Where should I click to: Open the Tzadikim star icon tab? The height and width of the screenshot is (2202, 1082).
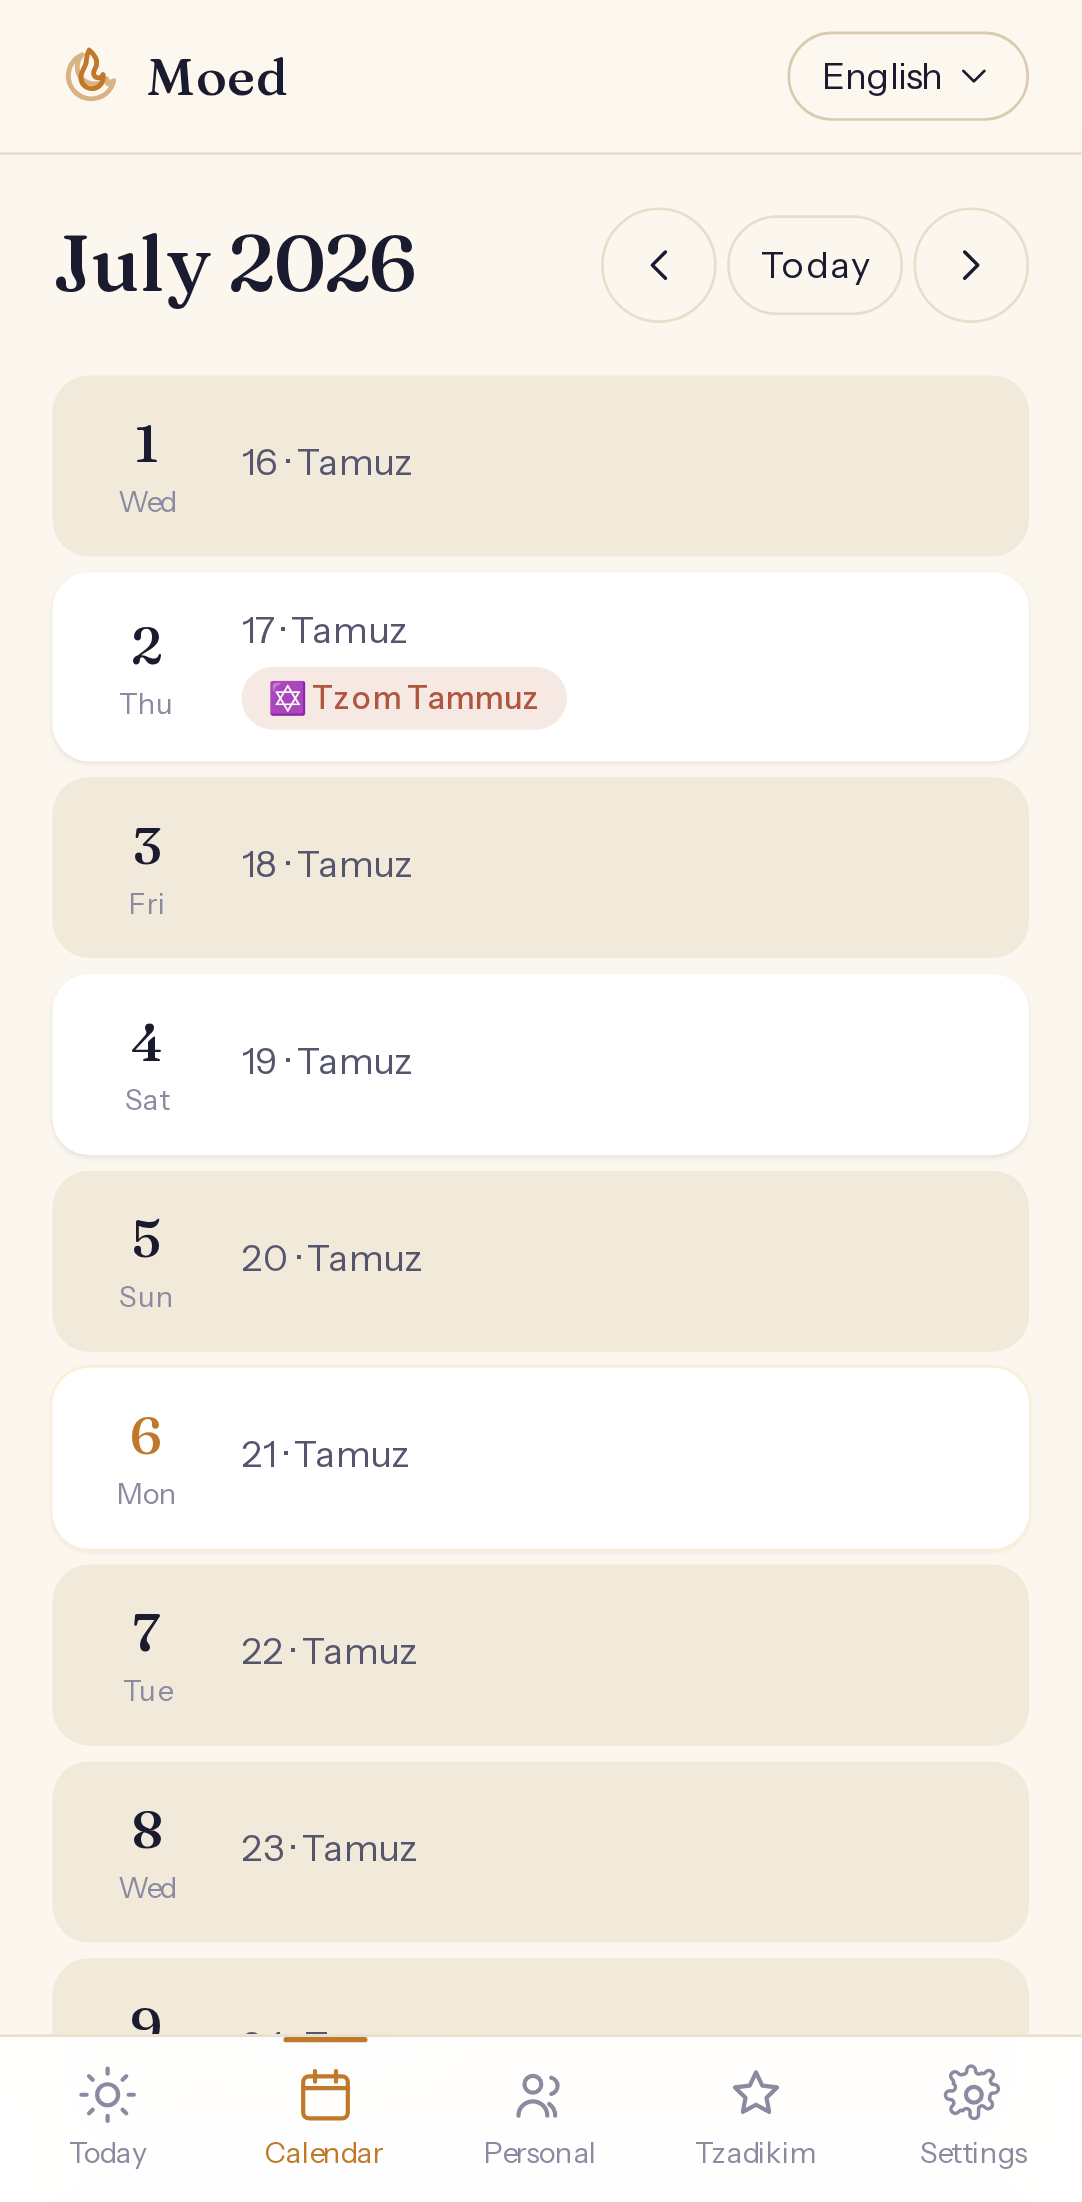click(756, 2093)
